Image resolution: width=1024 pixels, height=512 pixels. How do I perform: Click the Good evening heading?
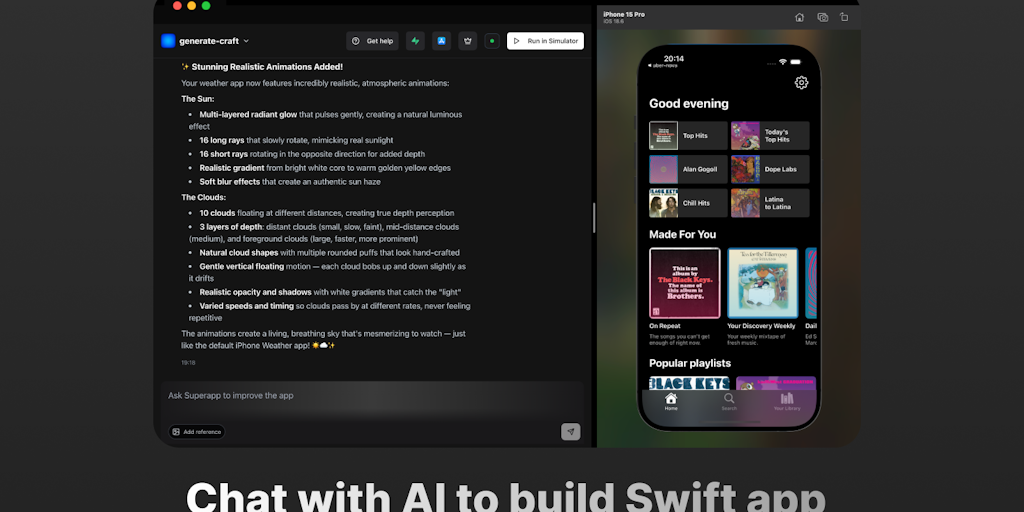(x=688, y=103)
